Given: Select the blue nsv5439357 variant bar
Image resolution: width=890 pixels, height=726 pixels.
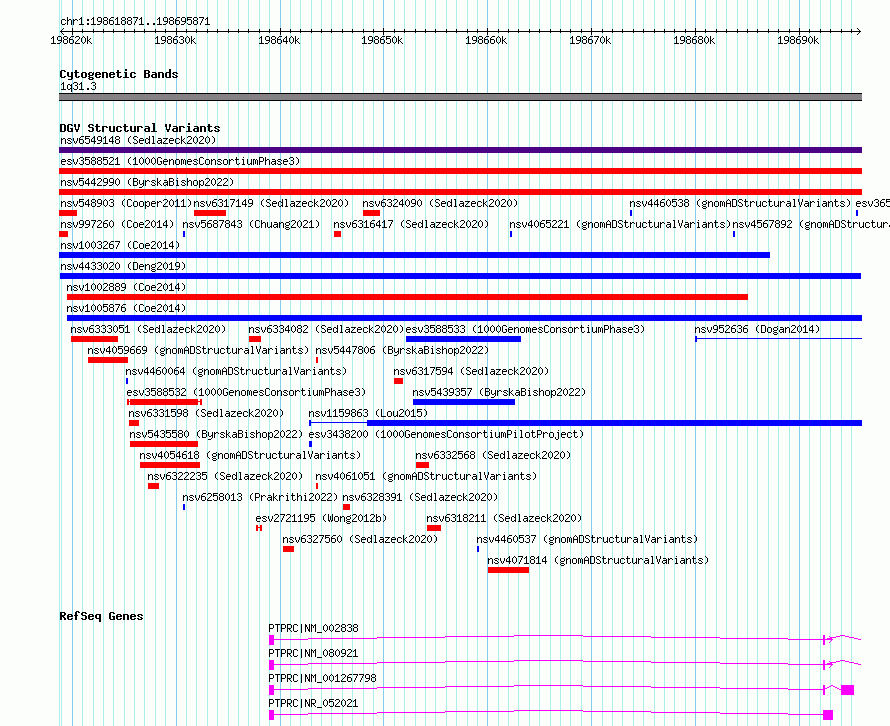Looking at the screenshot, I should coord(464,402).
